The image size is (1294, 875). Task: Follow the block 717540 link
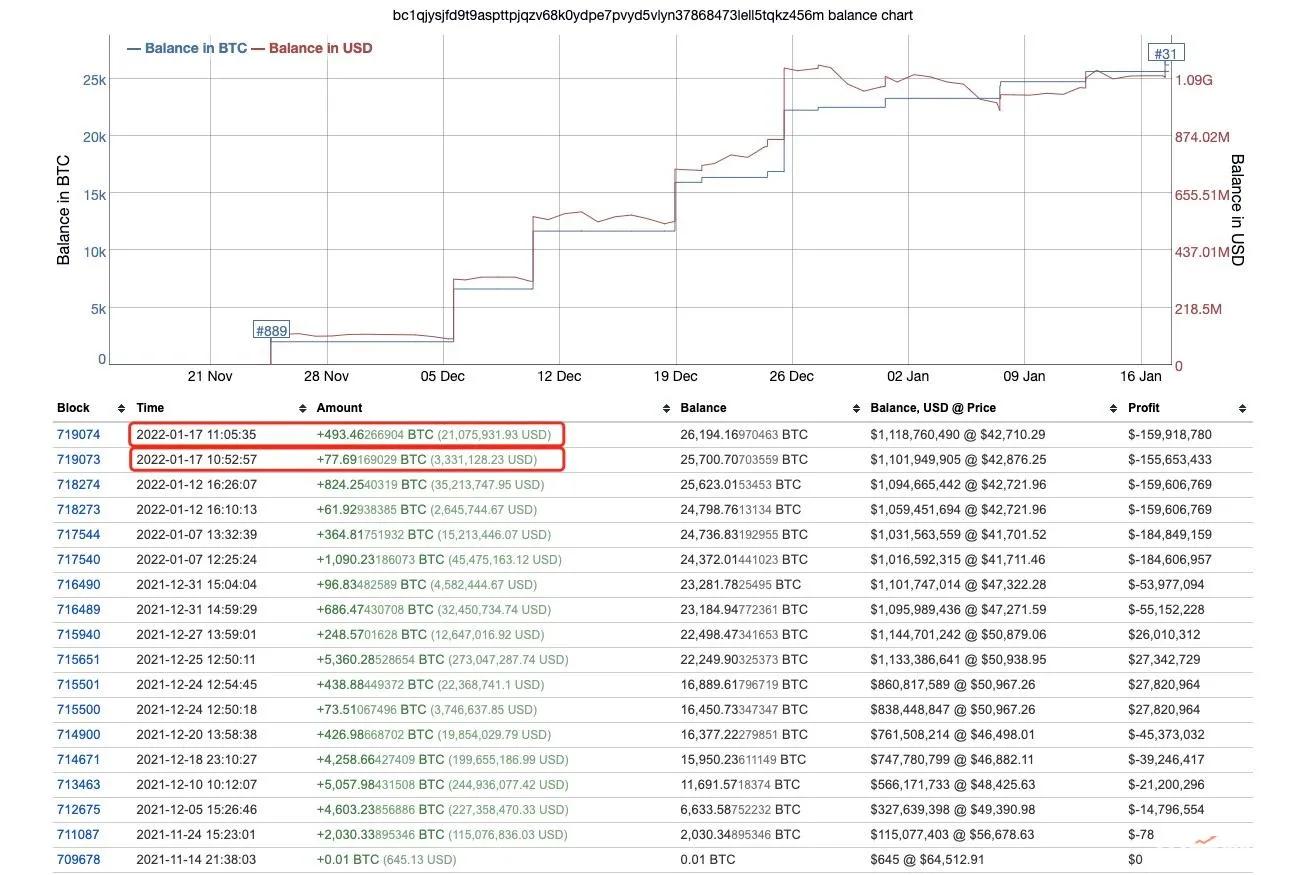pyautogui.click(x=79, y=559)
